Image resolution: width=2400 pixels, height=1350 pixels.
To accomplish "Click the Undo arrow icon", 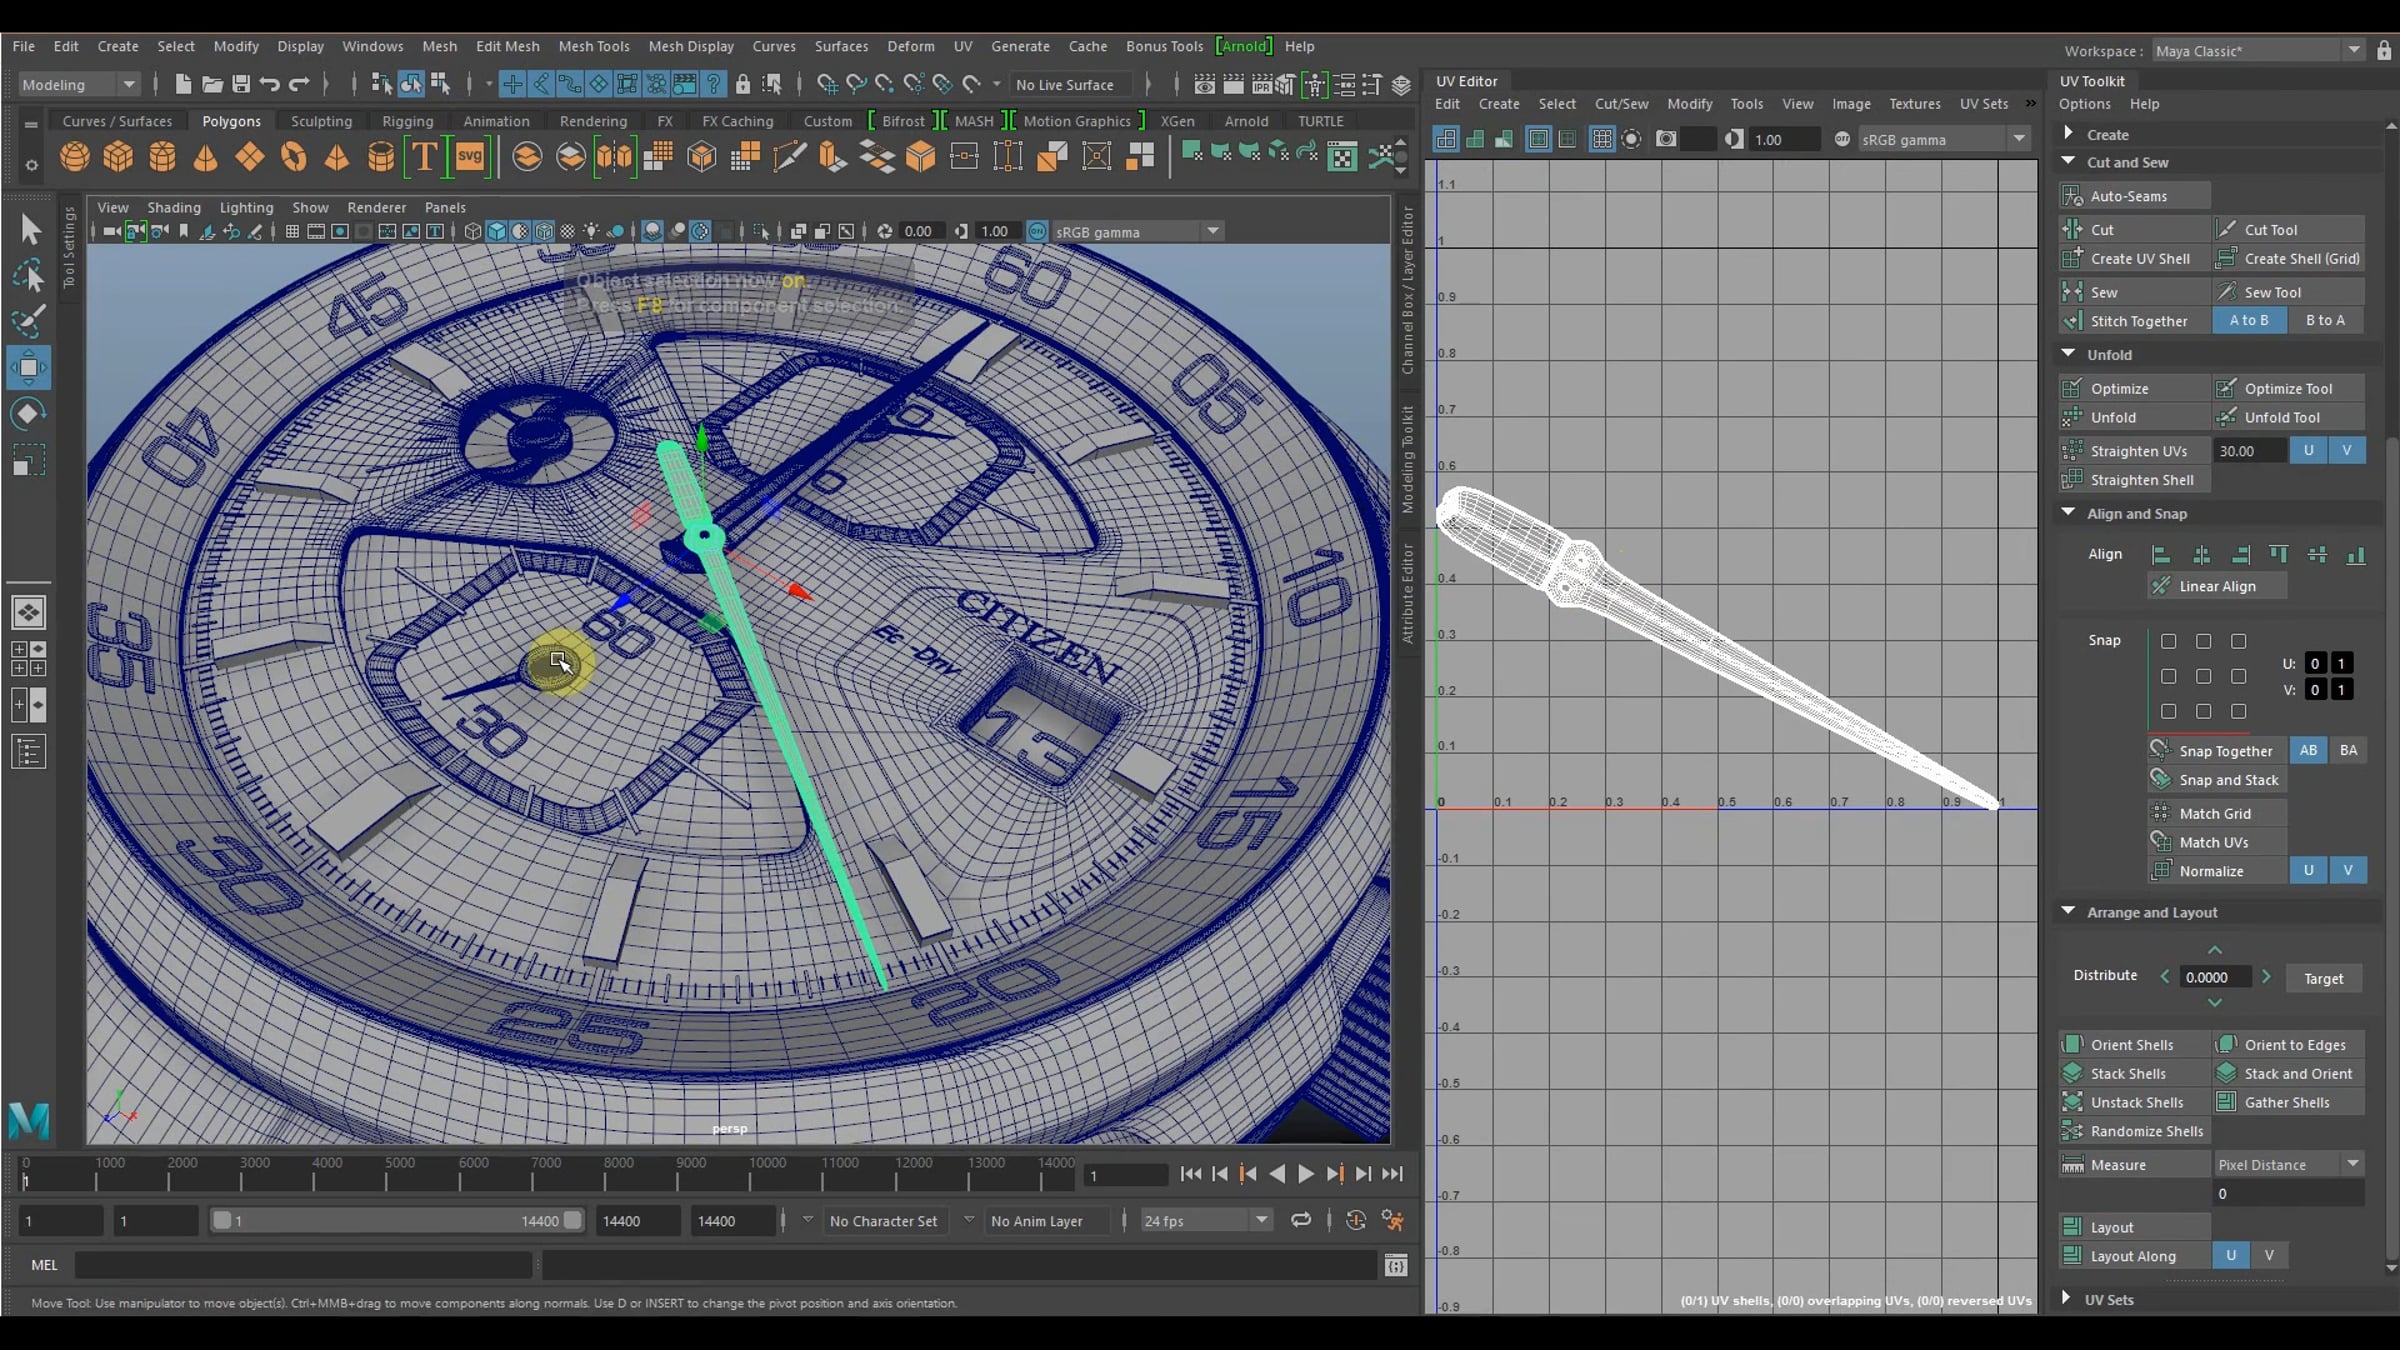I will pos(270,84).
